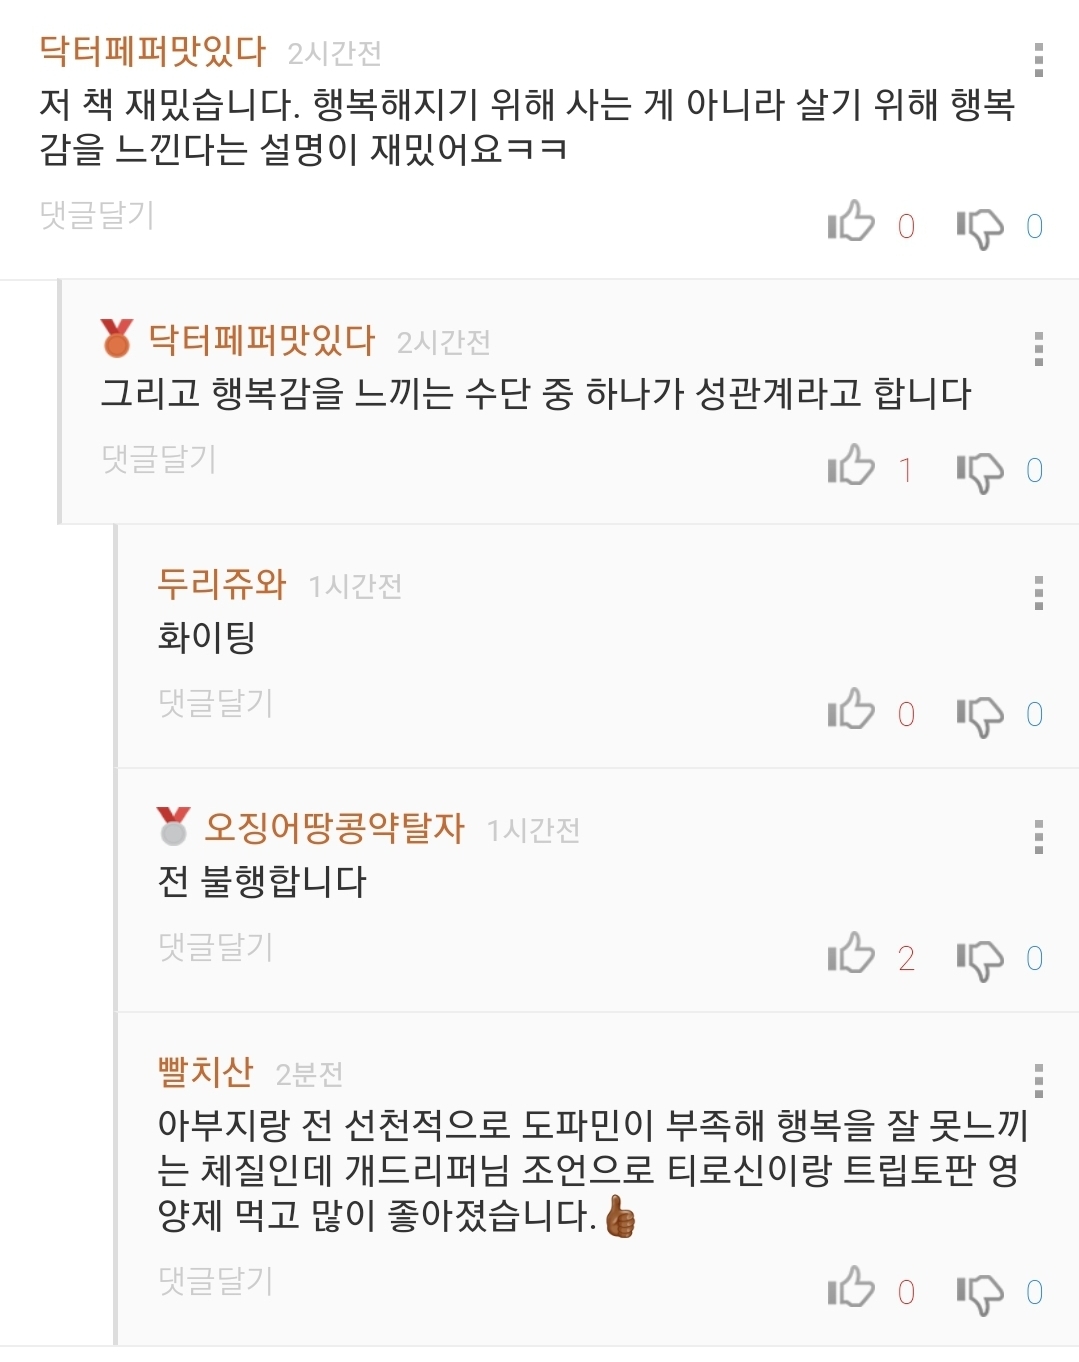Open more options on 오징어땅콩약탈자's comment
The height and width of the screenshot is (1362, 1079).
[x=1039, y=837]
